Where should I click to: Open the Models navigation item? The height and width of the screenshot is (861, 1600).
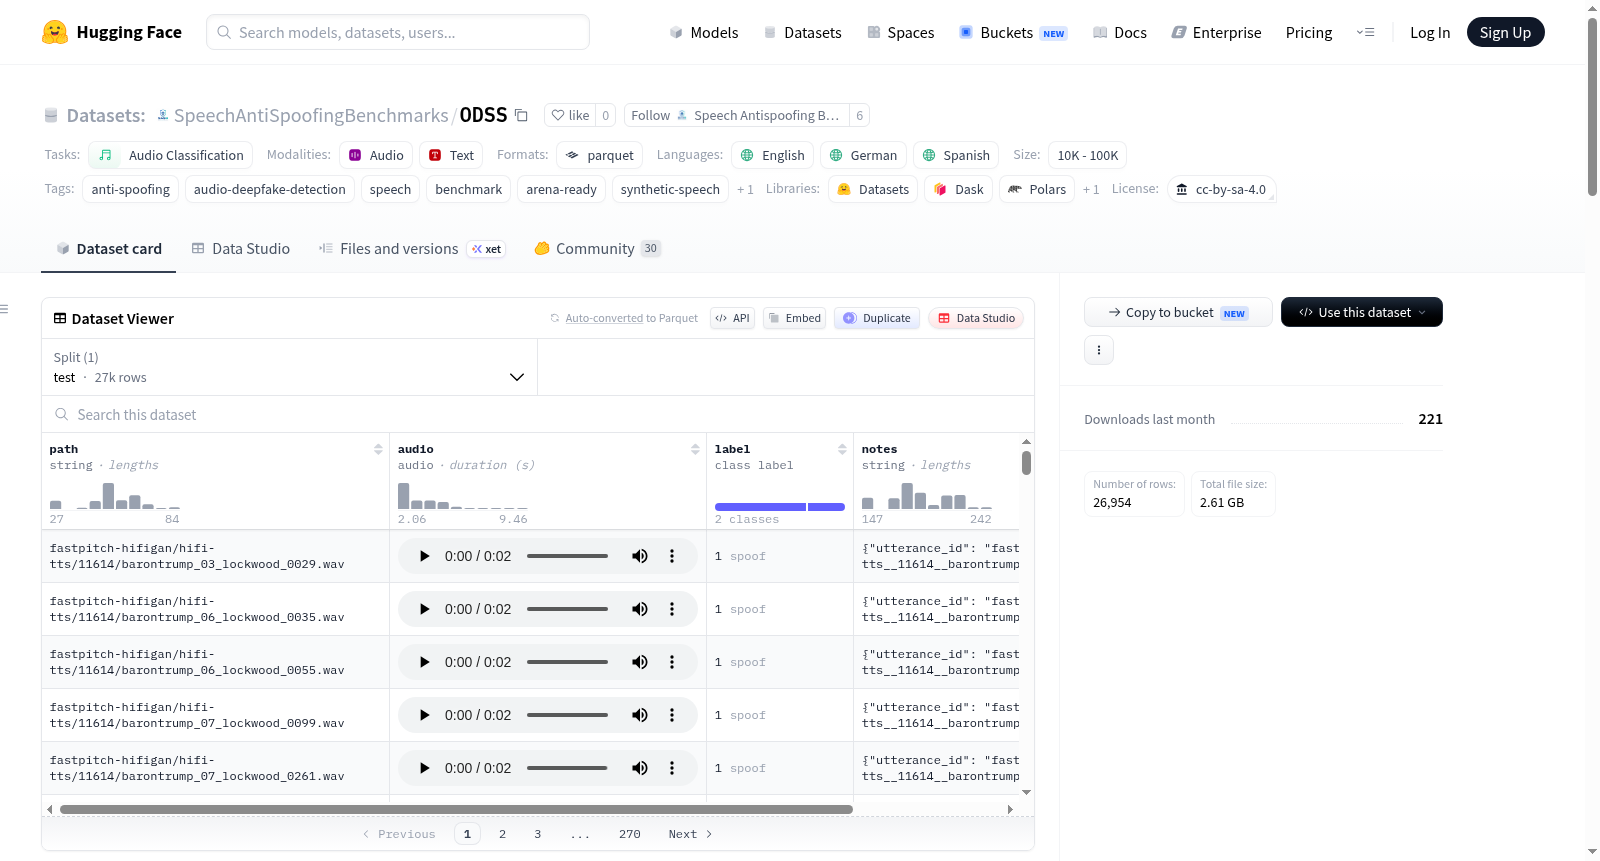point(704,32)
